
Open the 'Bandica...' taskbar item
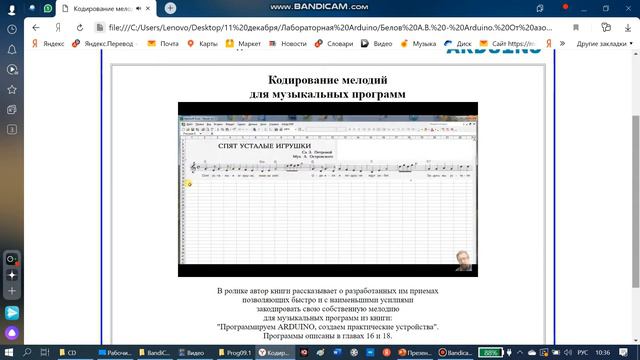[455, 352]
